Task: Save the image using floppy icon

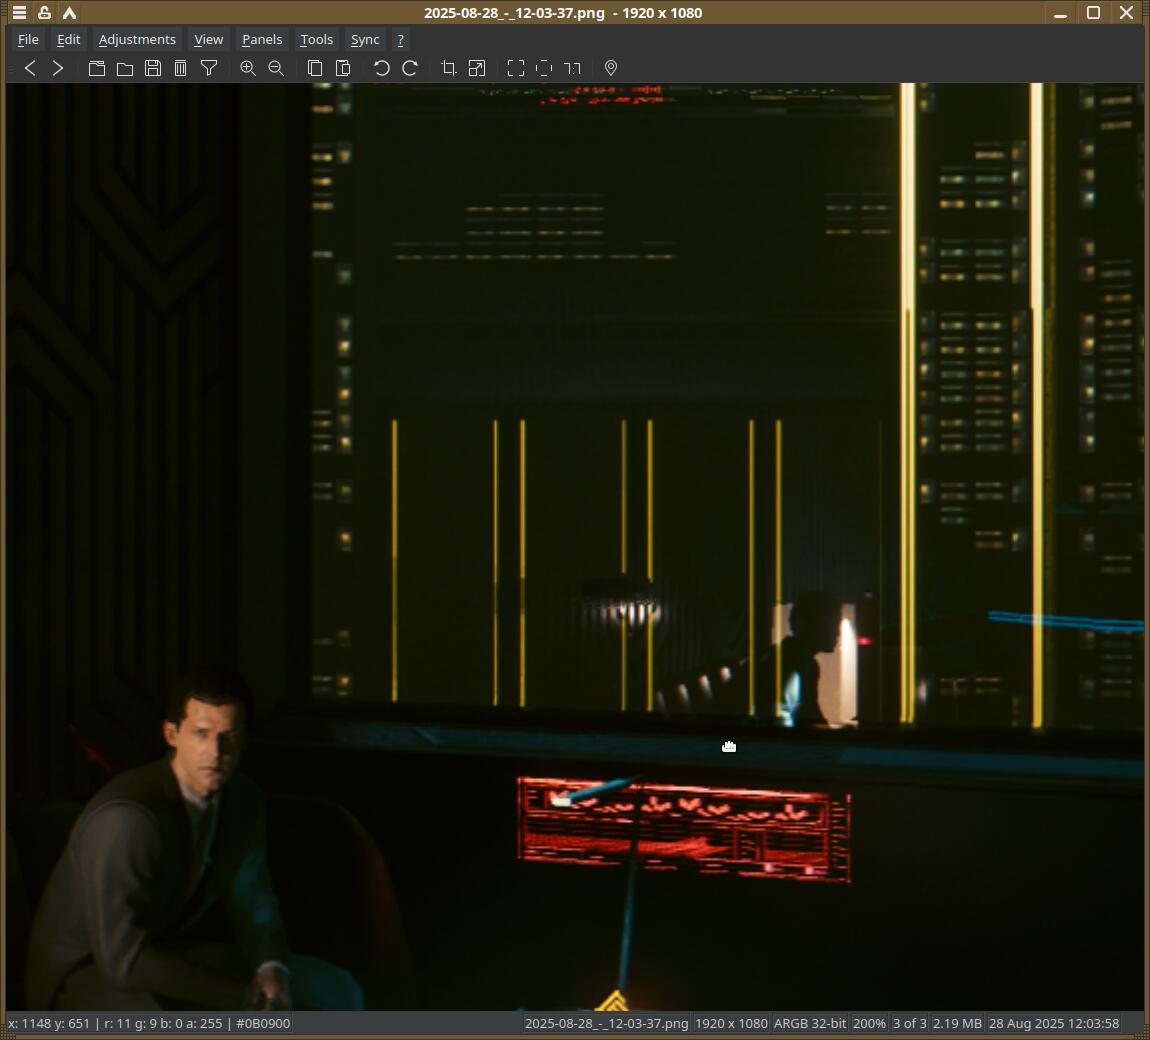Action: tap(153, 68)
